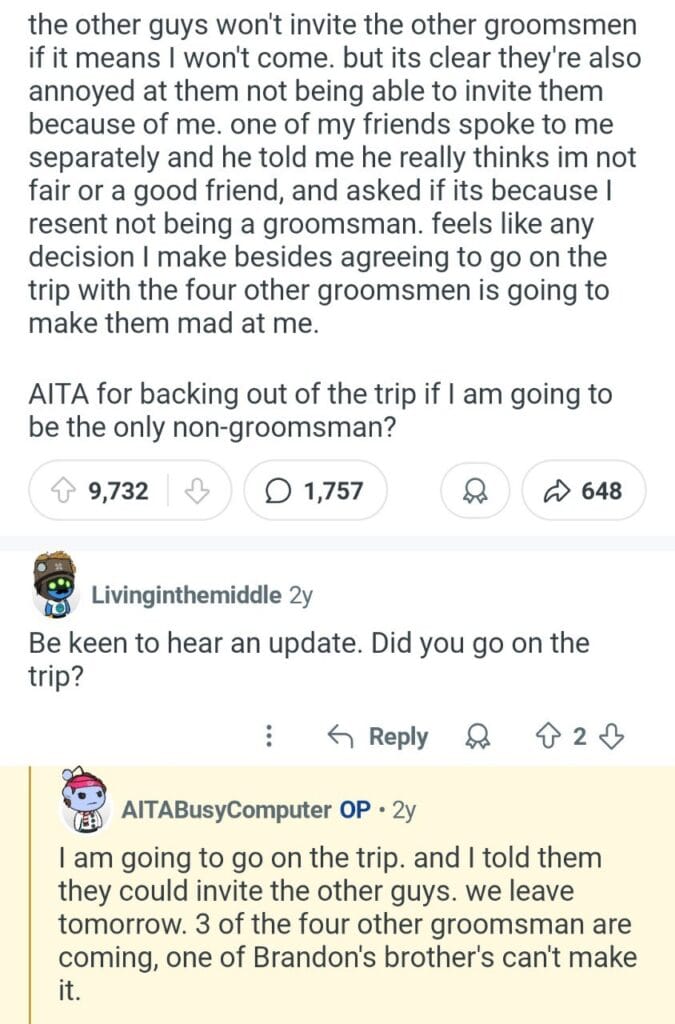The image size is (675, 1024).
Task: Open the three-dot menu on Livinginthemiddle's comment
Action: coord(268,737)
